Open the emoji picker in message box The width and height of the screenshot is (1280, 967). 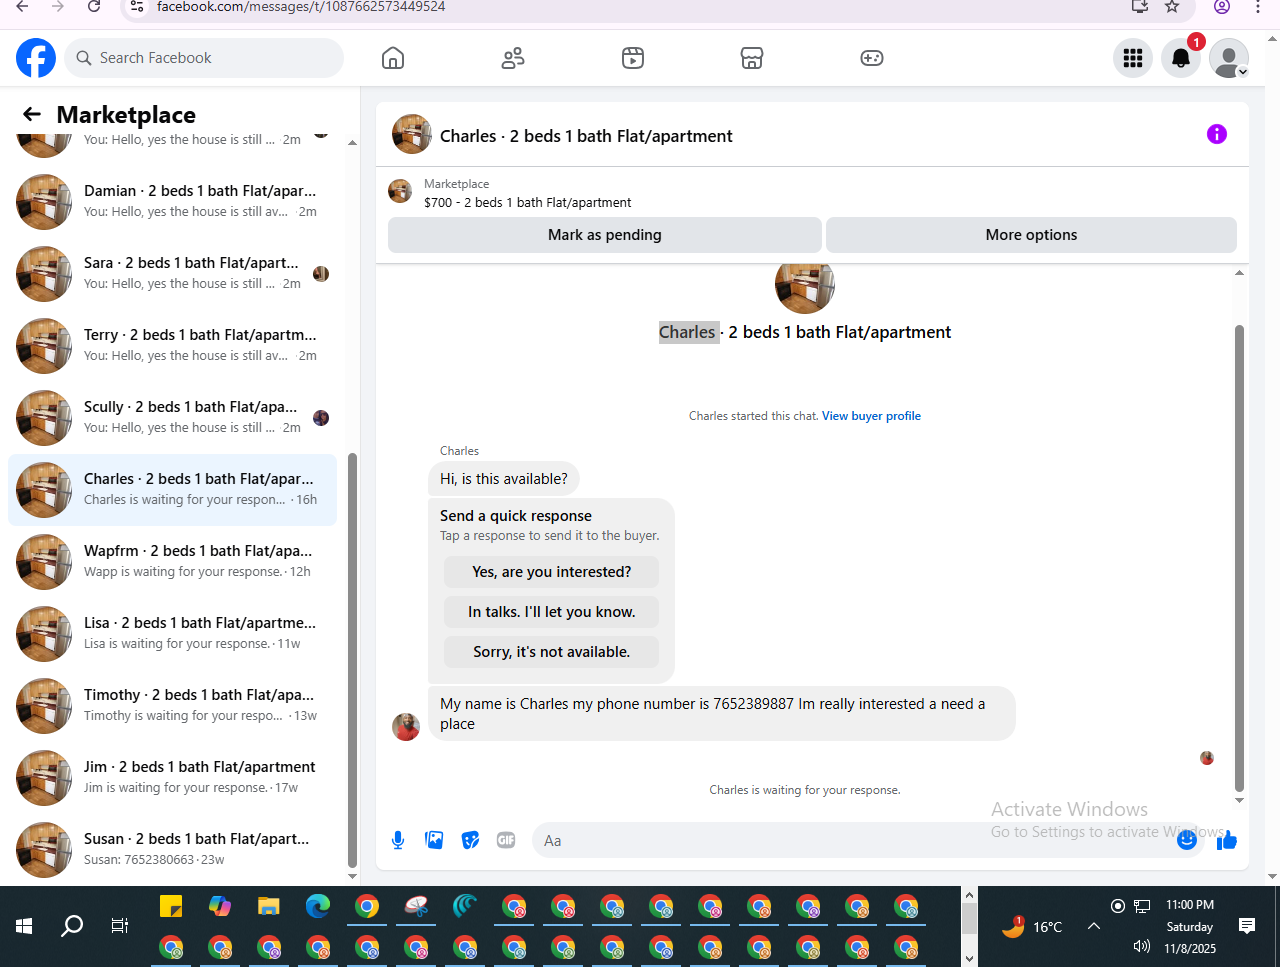coord(1187,840)
